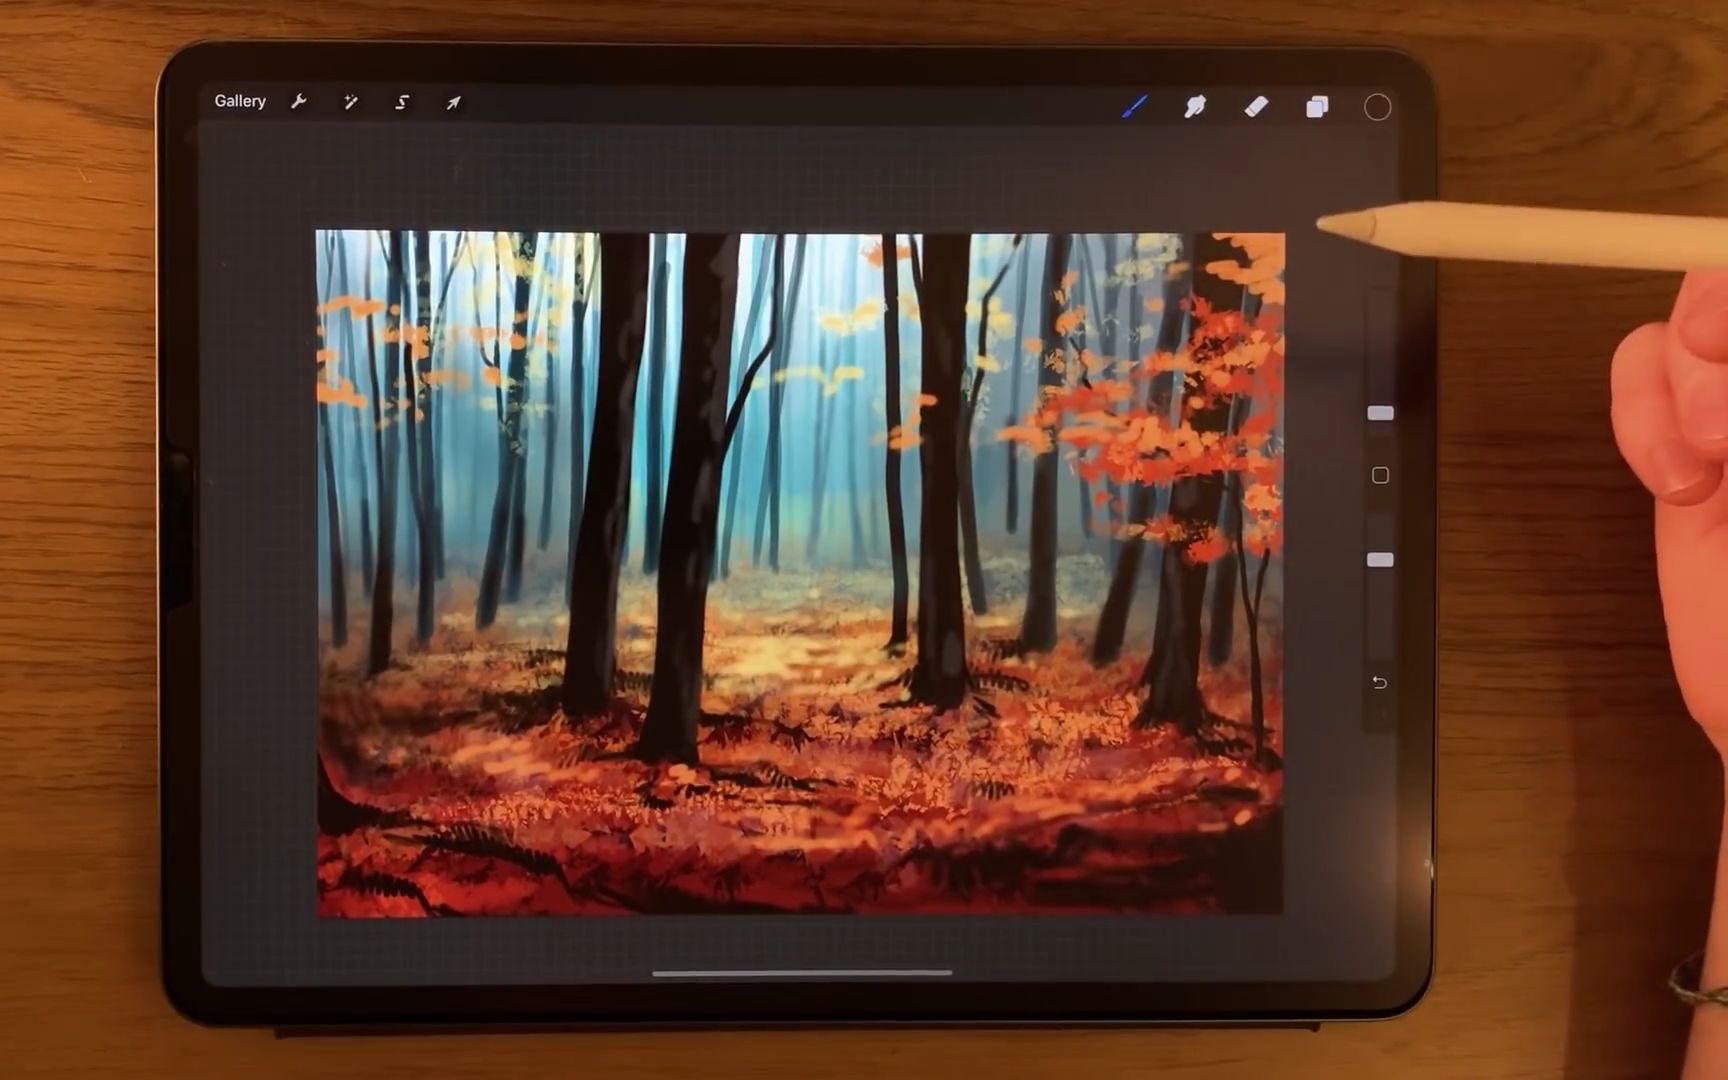The width and height of the screenshot is (1728, 1080).
Task: Tap the brush opacity slider handle
Action: pyautogui.click(x=1380, y=560)
